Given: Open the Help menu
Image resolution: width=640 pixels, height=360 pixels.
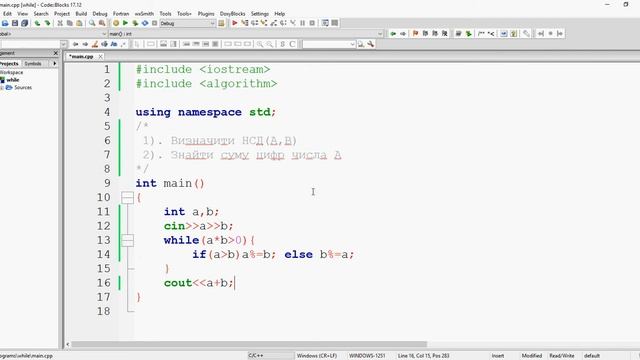Looking at the screenshot, I should coord(280,13).
